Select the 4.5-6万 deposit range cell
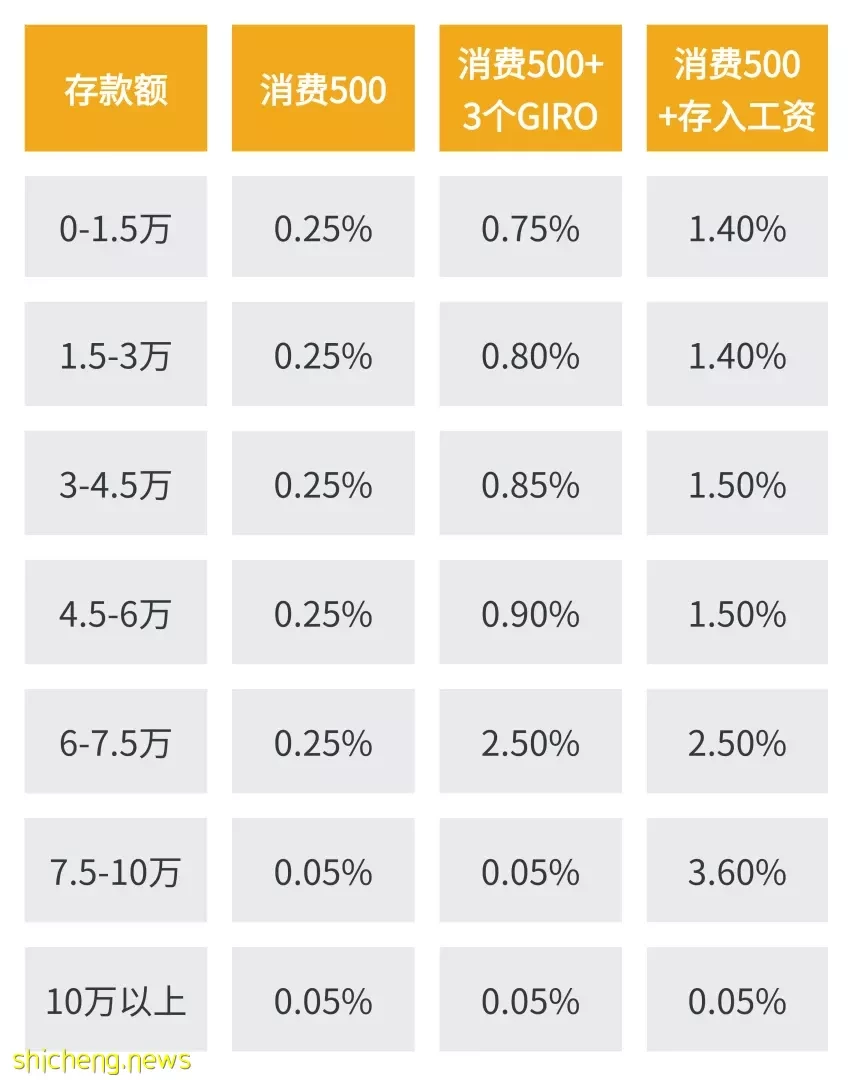 click(116, 612)
